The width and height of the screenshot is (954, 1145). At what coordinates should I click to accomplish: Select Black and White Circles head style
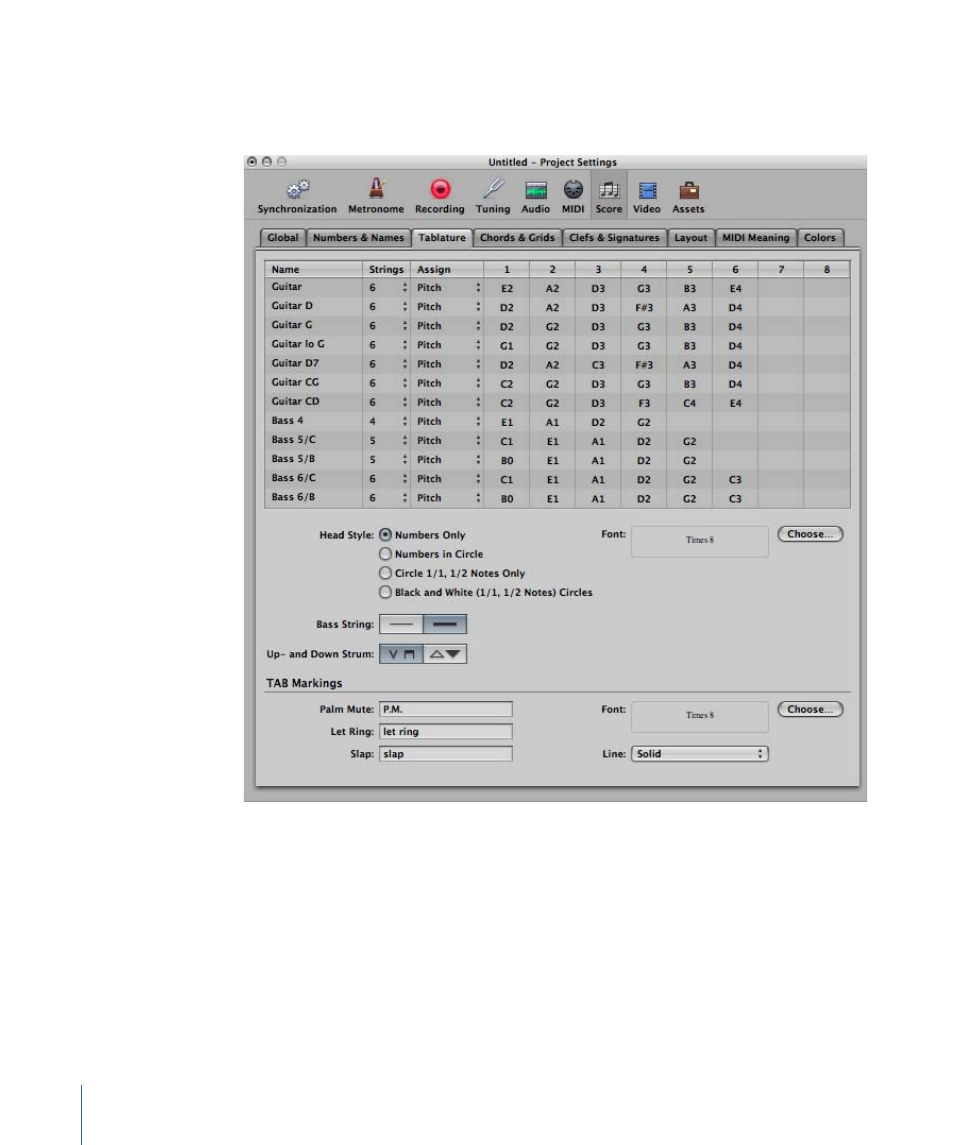(x=386, y=591)
